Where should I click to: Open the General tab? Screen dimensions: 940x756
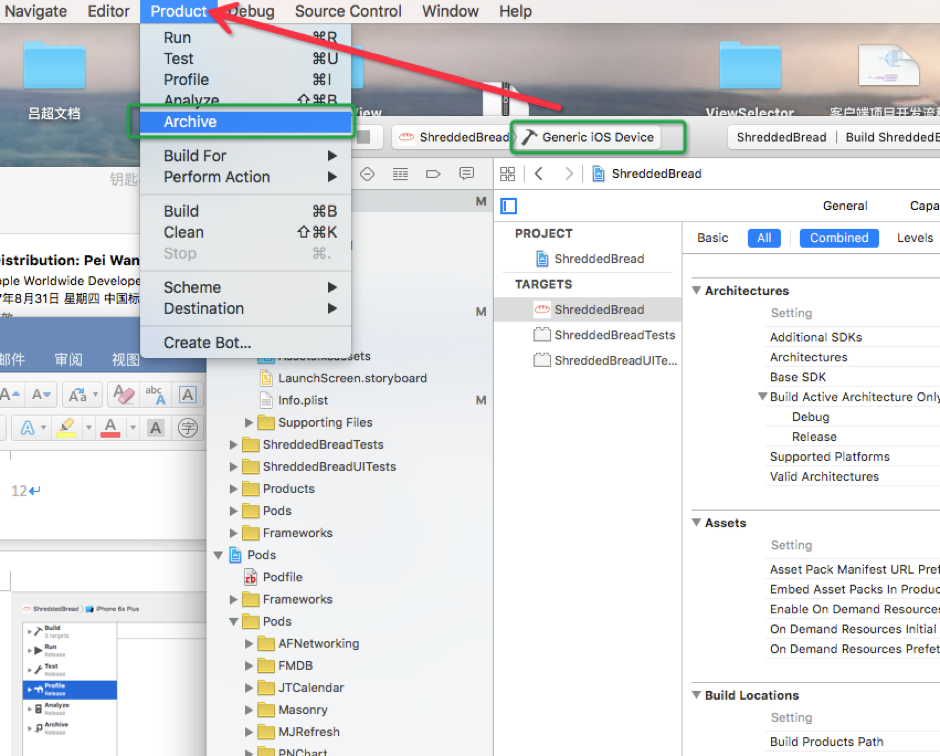(x=845, y=206)
